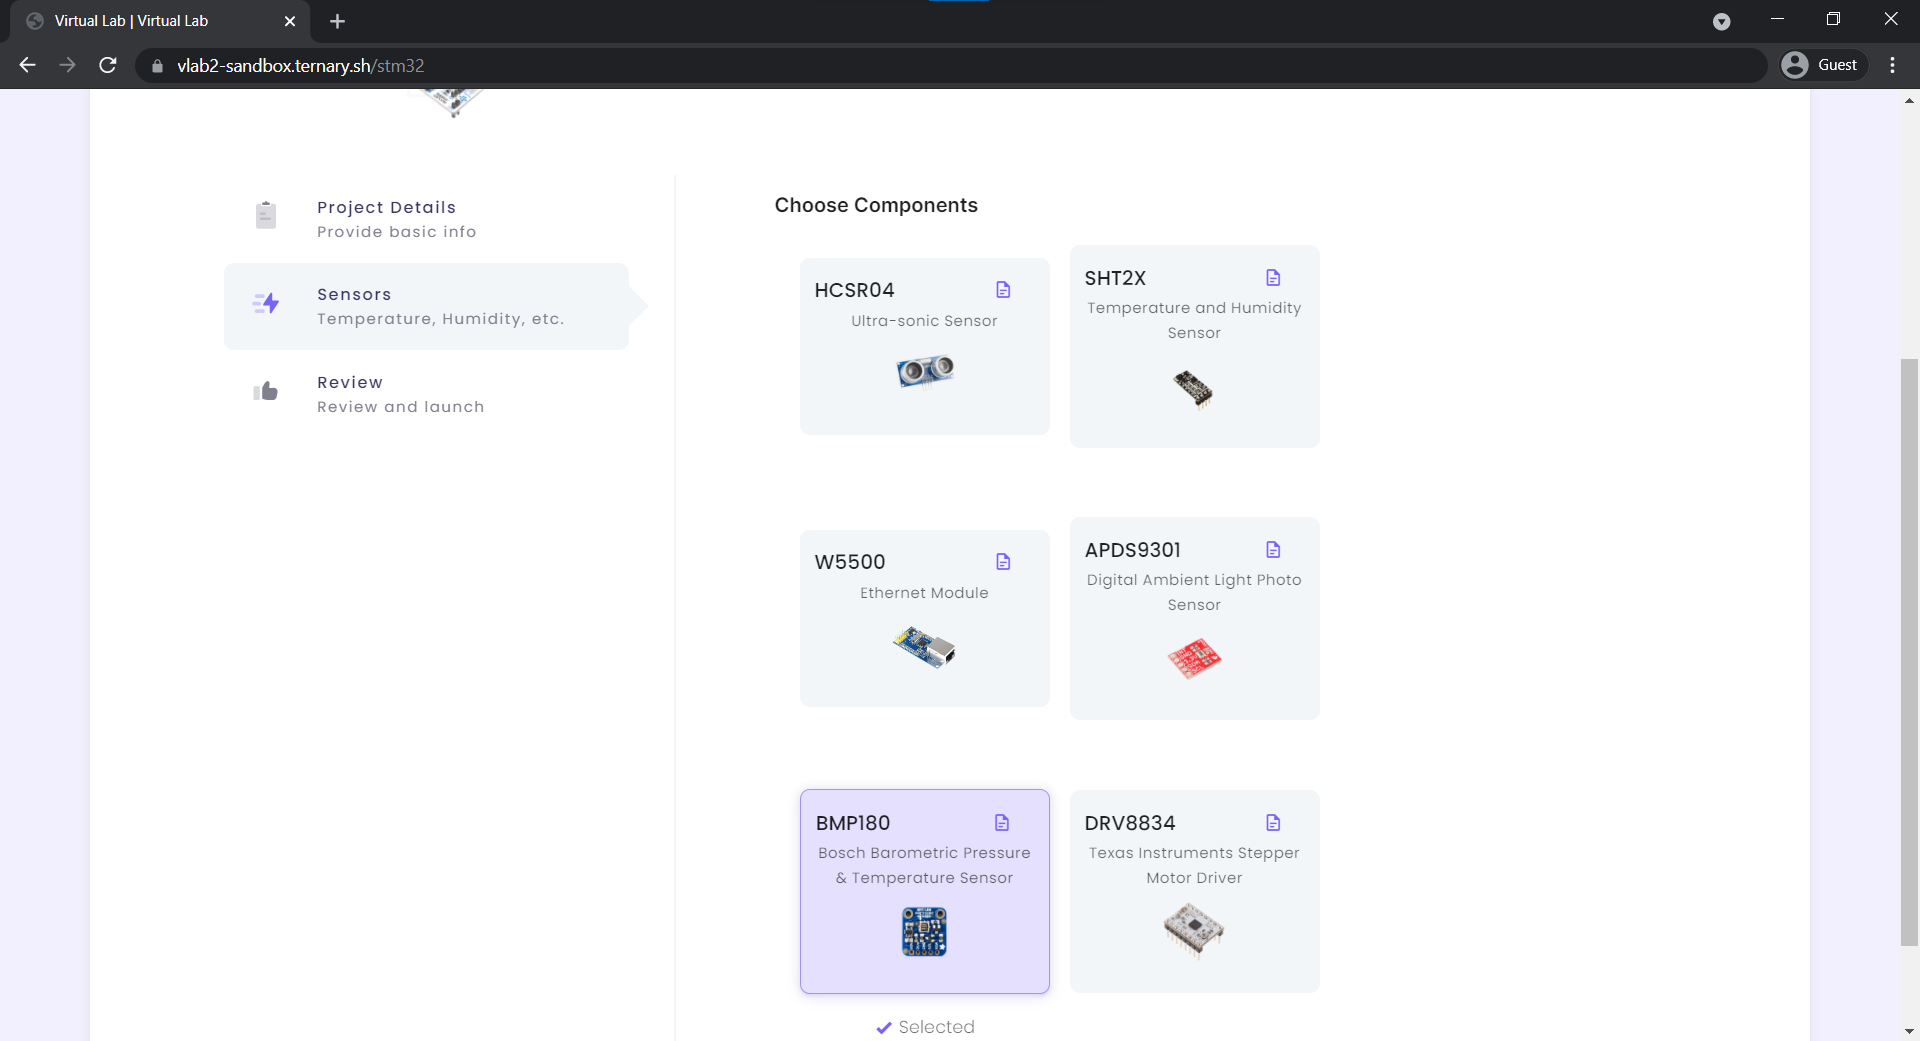Deselect the BMP180 Barometric Pressure card
This screenshot has width=1920, height=1041.
pyautogui.click(x=925, y=891)
